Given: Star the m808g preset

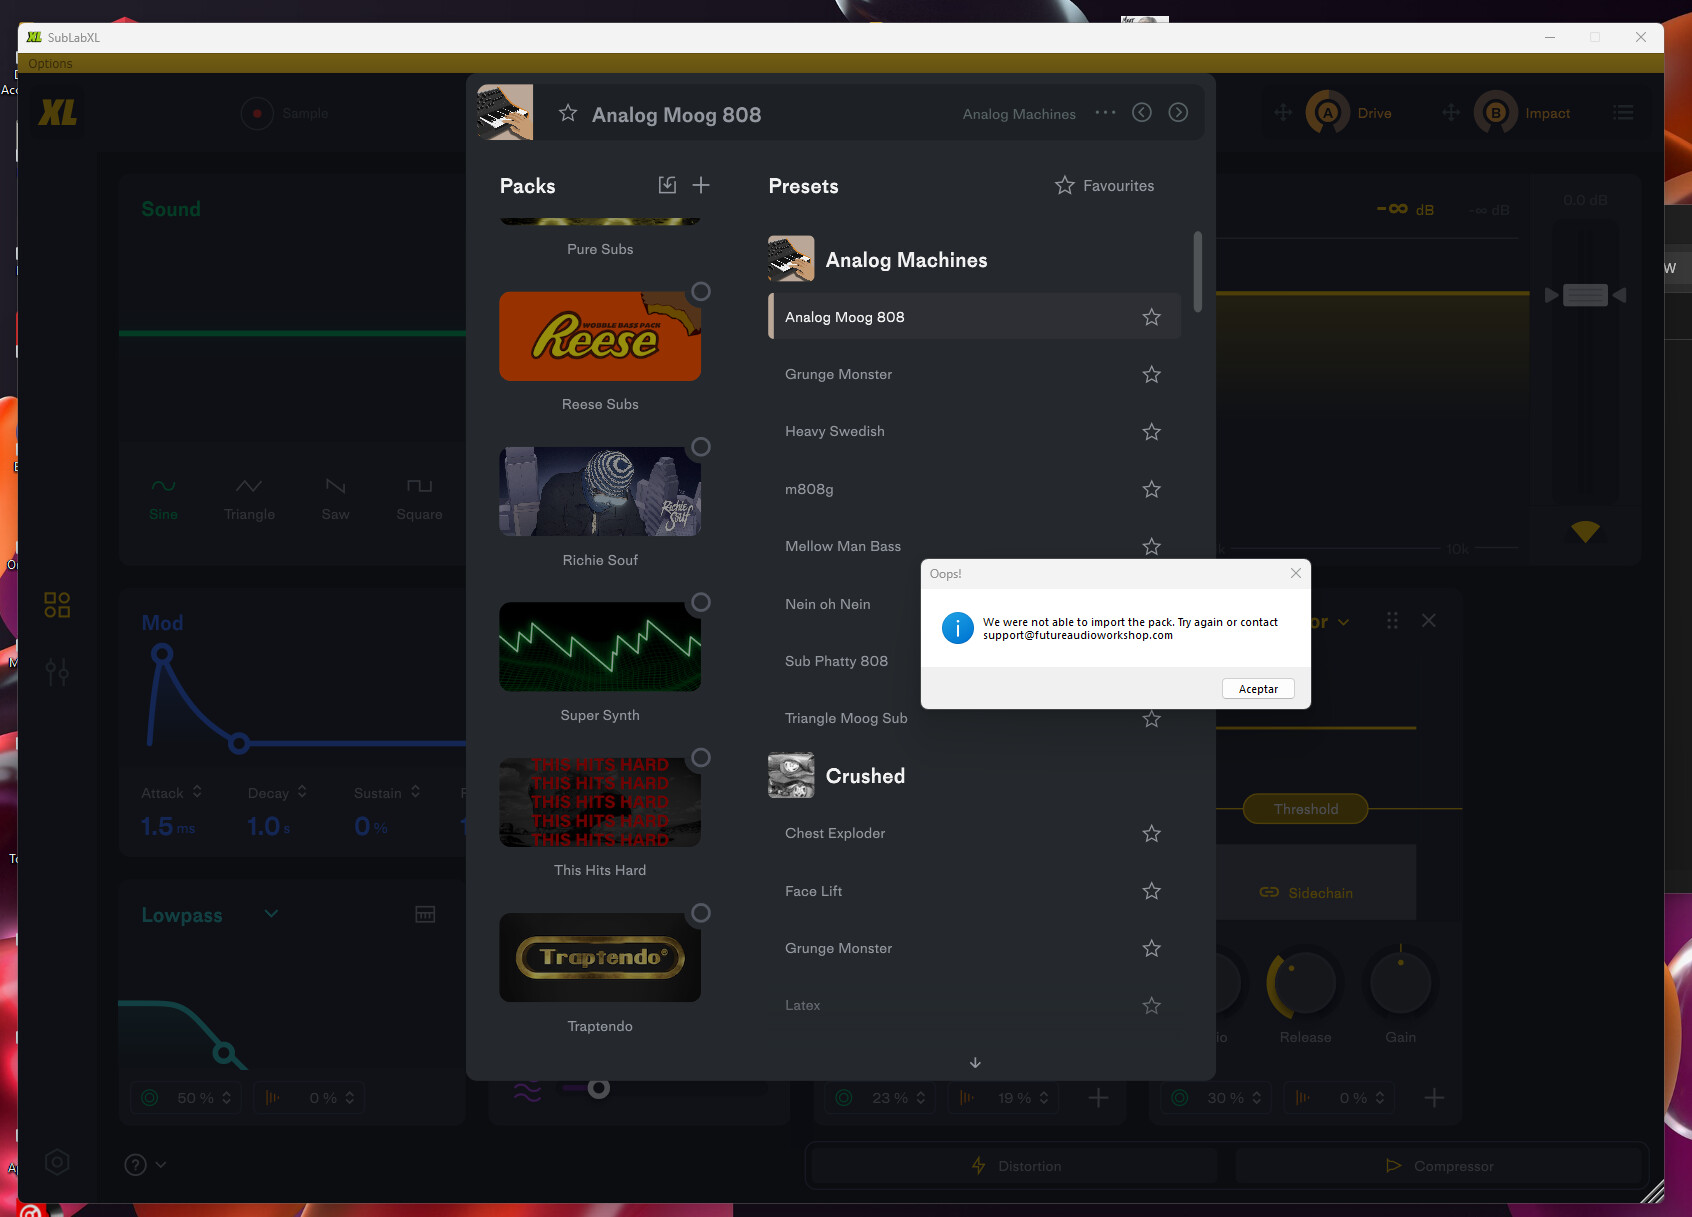Looking at the screenshot, I should point(1152,489).
